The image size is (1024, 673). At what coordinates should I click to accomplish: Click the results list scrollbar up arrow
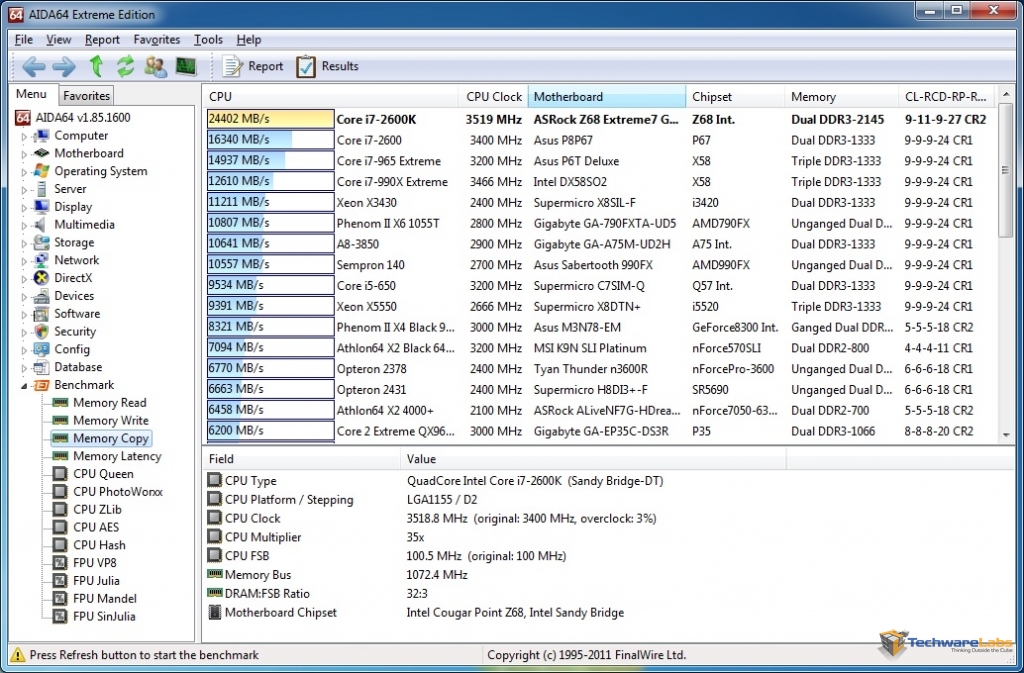tap(1006, 95)
